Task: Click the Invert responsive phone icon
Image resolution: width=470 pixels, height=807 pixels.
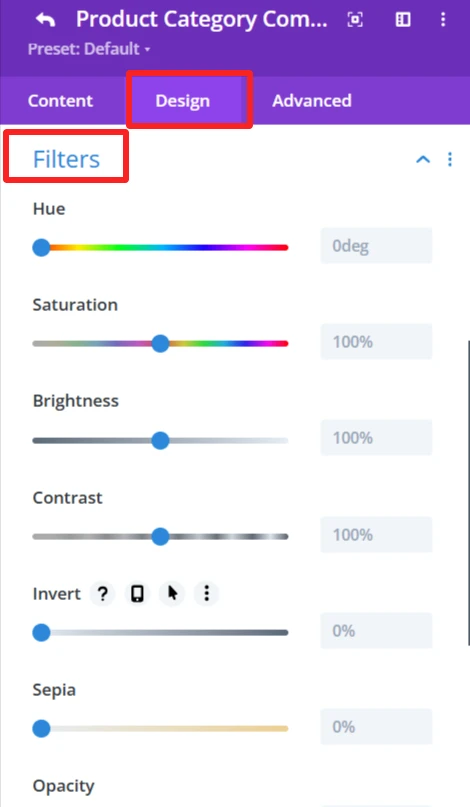Action: point(137,593)
